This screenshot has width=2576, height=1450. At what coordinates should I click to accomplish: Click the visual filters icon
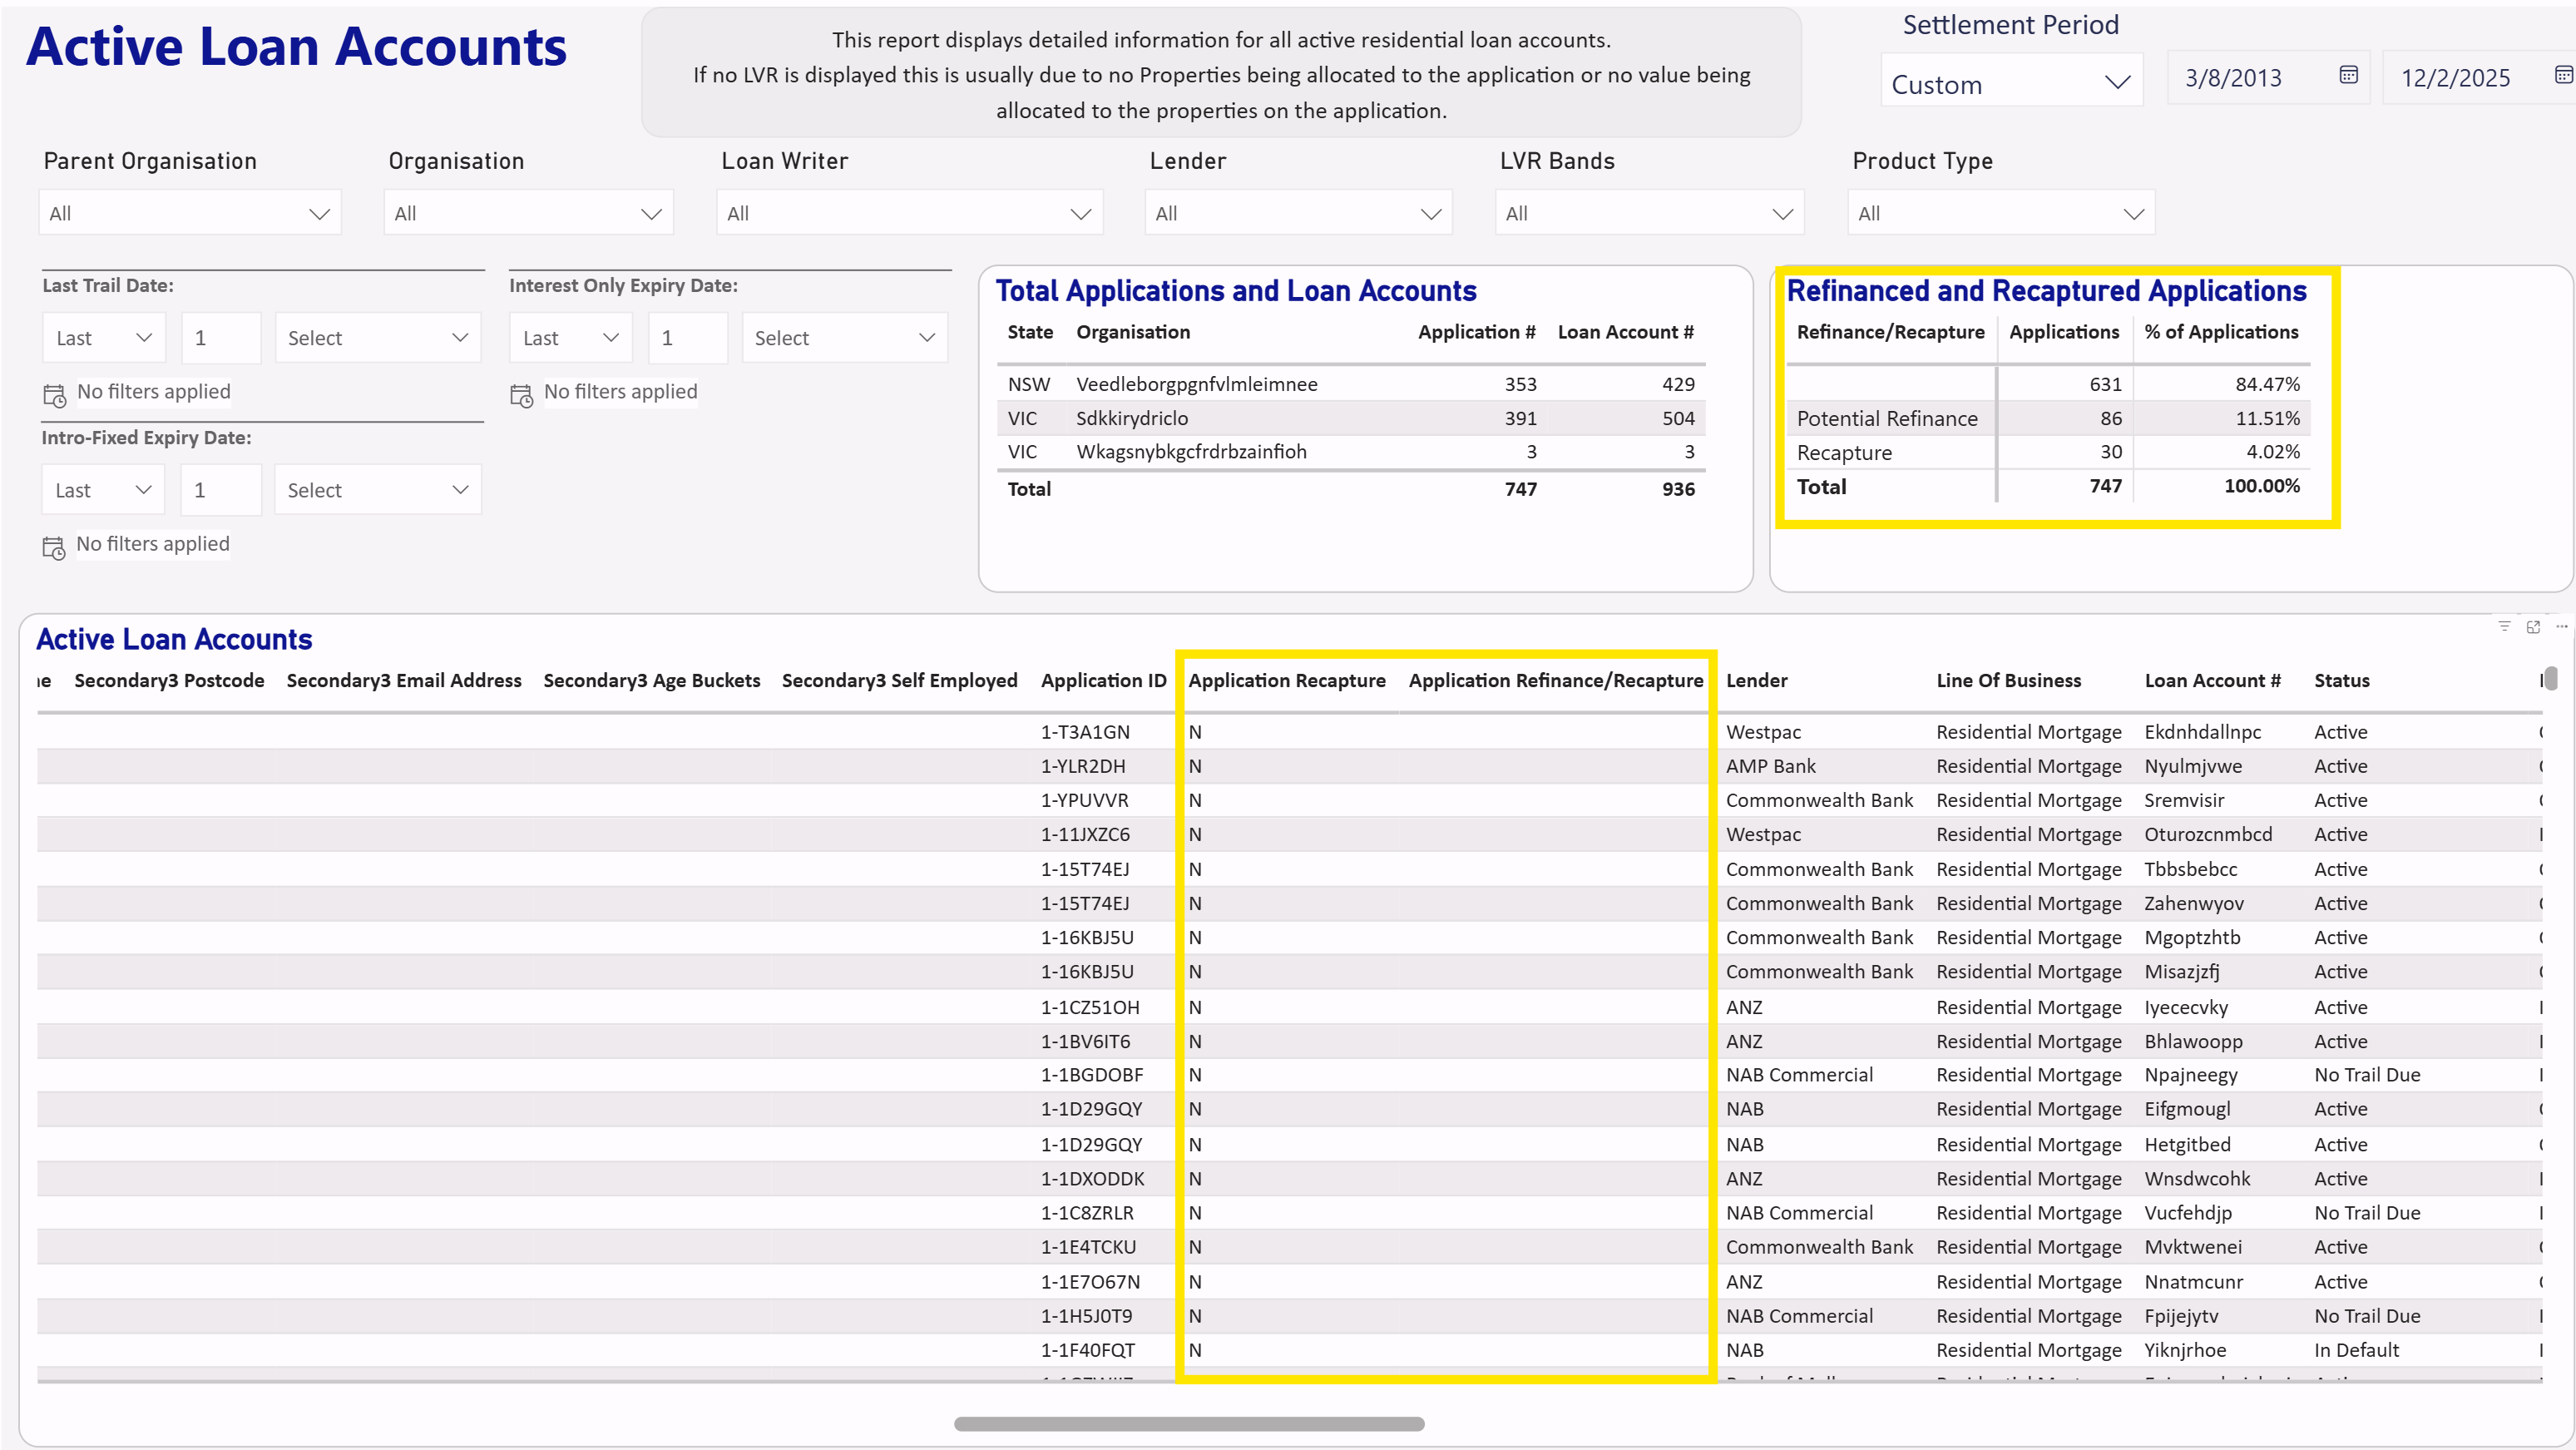(2504, 626)
